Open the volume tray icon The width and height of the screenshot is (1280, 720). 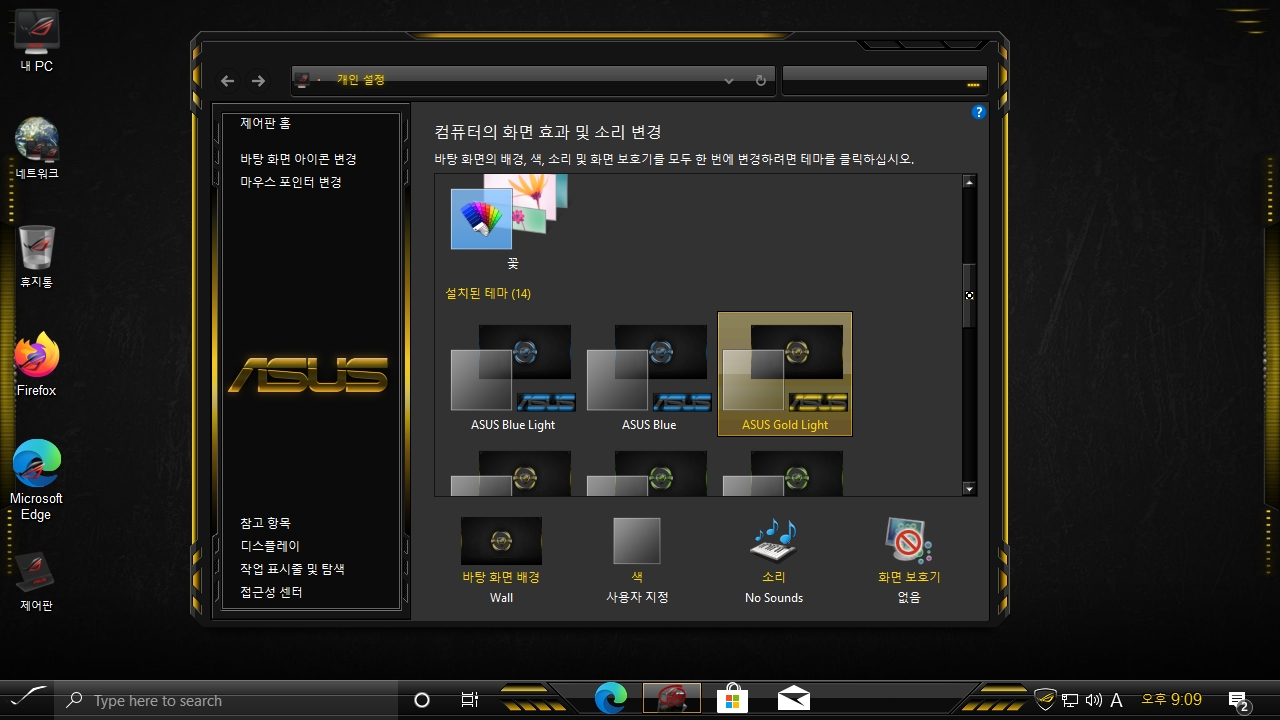[x=1093, y=701]
